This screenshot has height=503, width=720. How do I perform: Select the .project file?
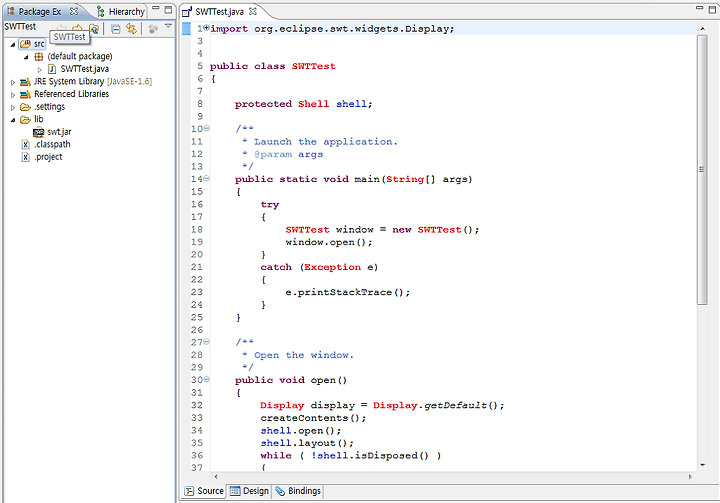48,157
